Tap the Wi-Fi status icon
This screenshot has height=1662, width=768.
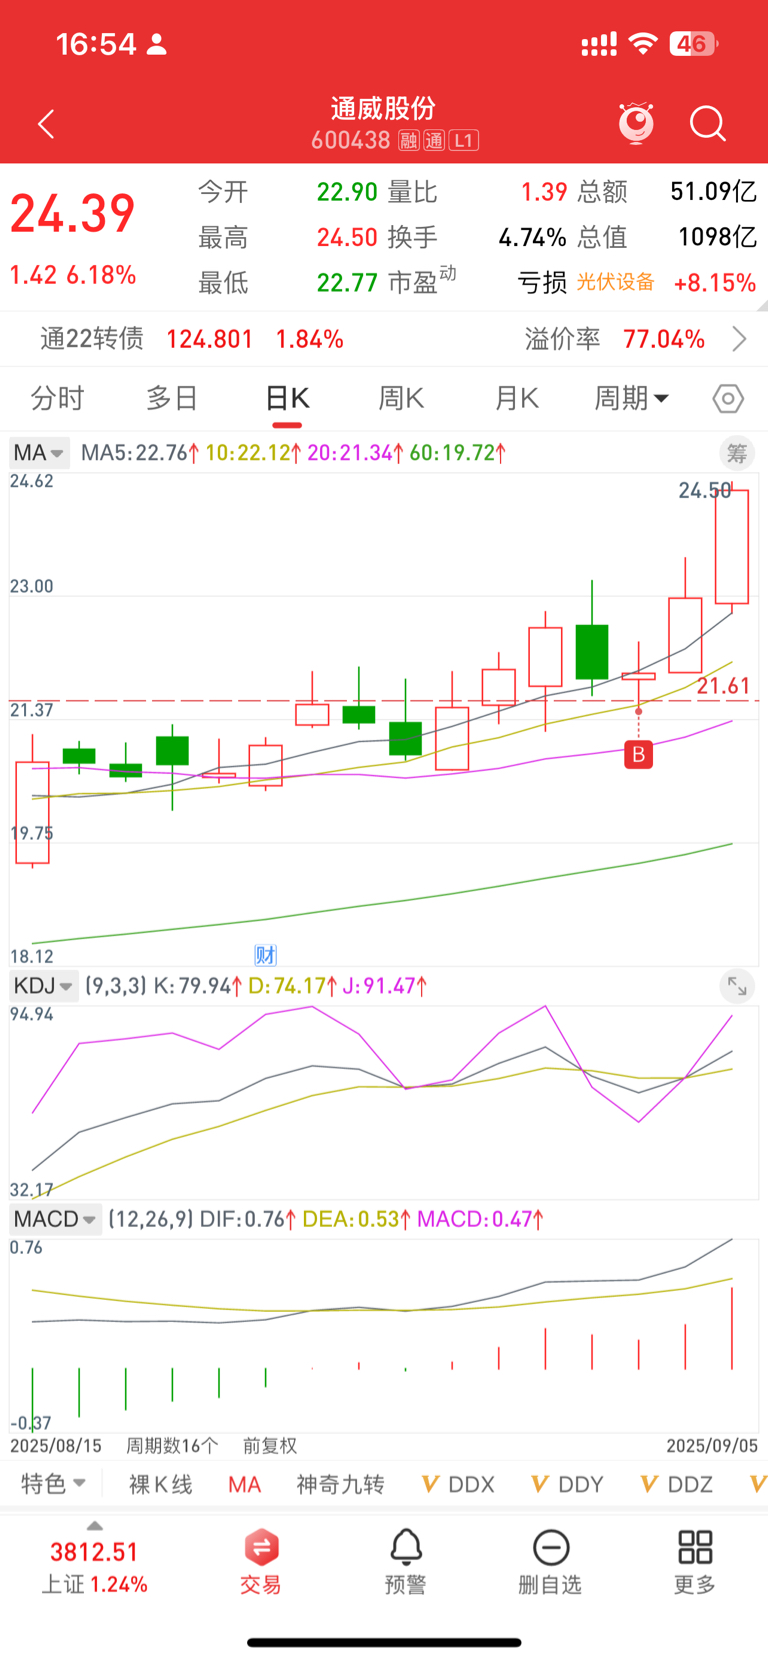(x=643, y=44)
